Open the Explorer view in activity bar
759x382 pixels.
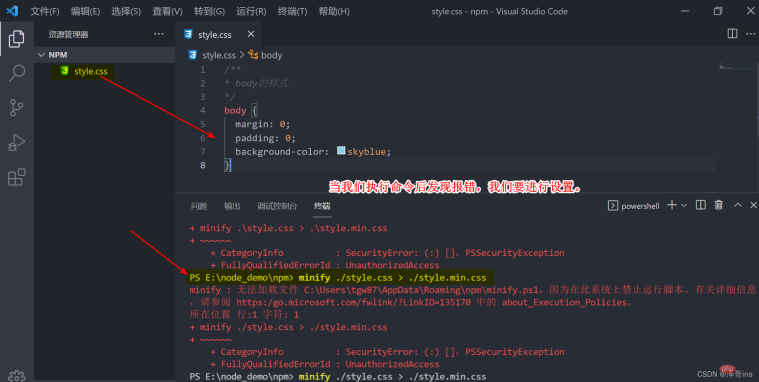point(16,39)
